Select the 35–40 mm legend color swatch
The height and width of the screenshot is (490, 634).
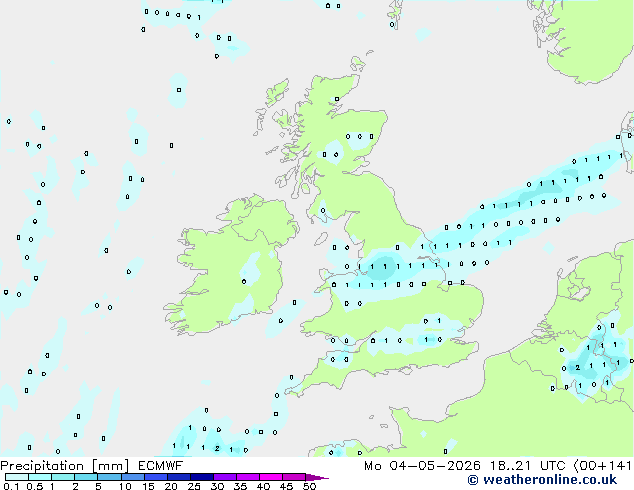[248, 477]
